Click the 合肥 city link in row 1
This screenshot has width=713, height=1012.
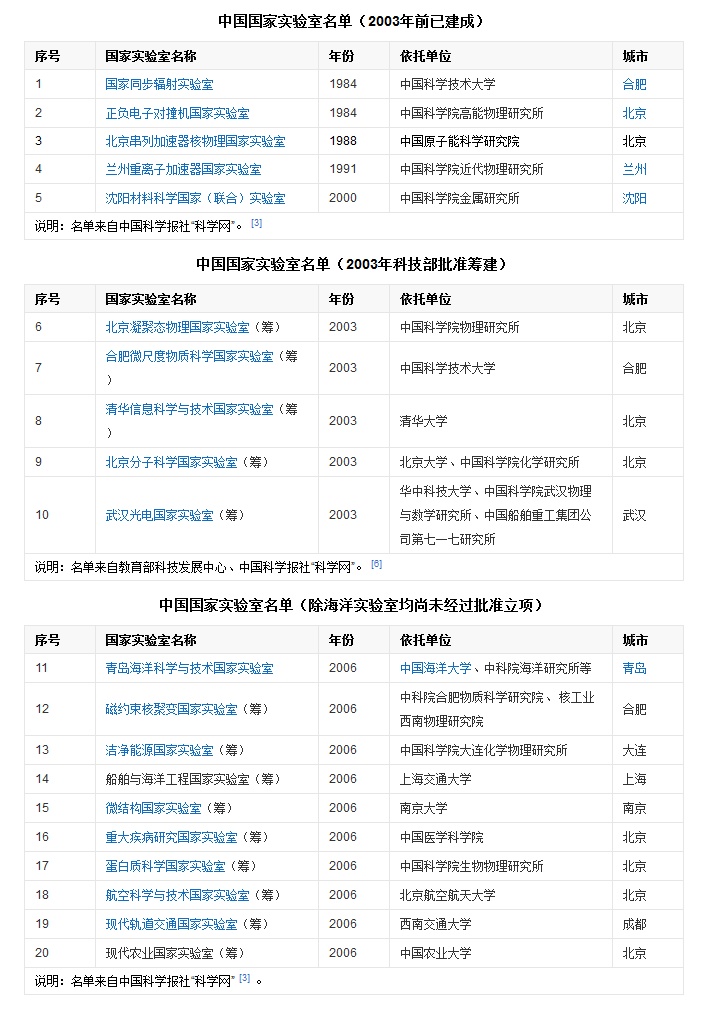pos(634,85)
